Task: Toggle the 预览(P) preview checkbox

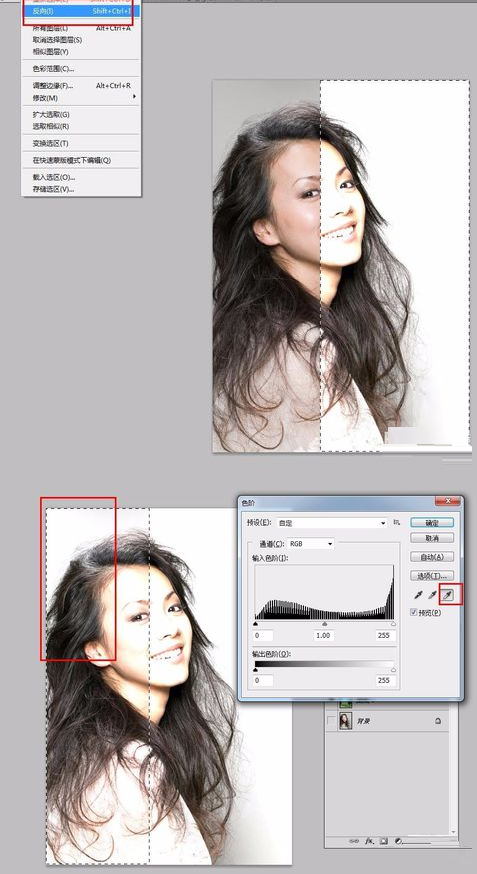Action: pos(413,612)
